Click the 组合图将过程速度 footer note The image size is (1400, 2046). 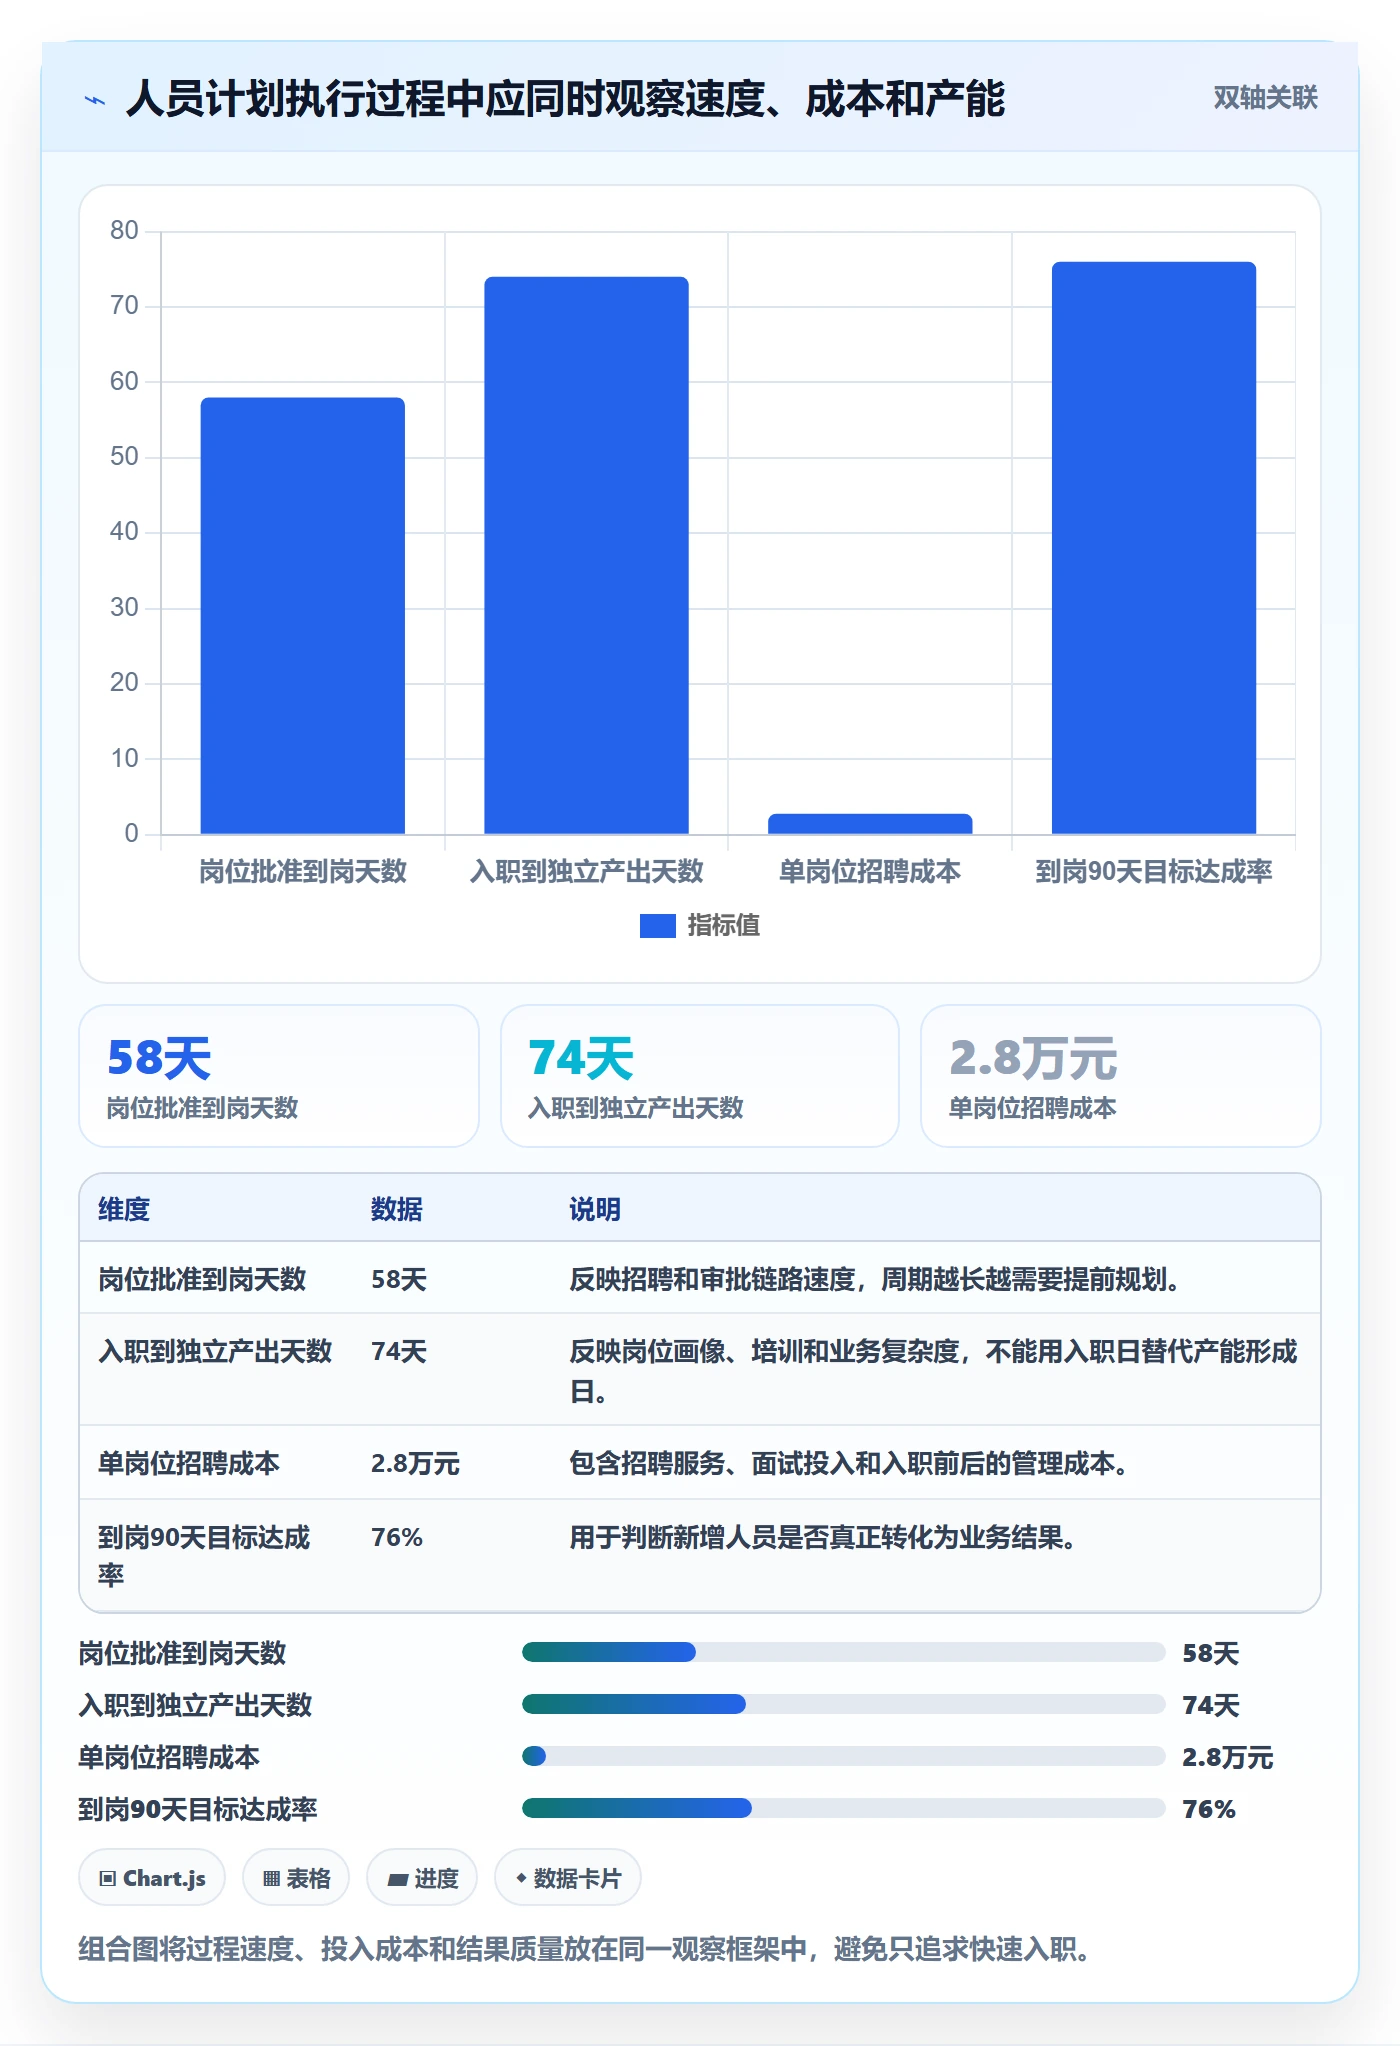click(586, 1950)
